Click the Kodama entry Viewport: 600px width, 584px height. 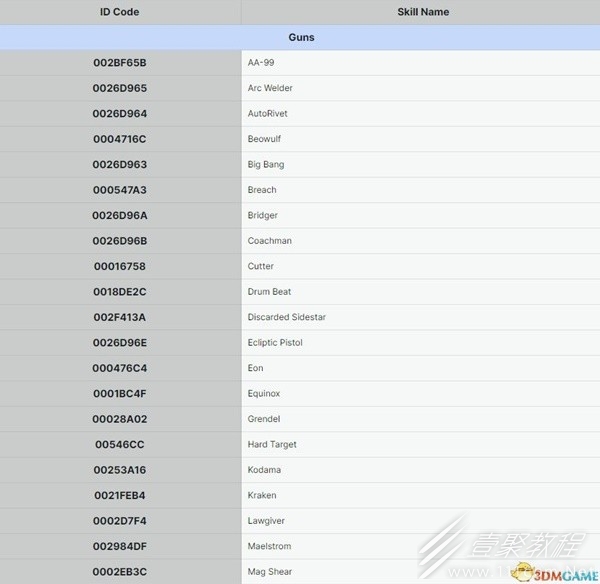pyautogui.click(x=264, y=470)
